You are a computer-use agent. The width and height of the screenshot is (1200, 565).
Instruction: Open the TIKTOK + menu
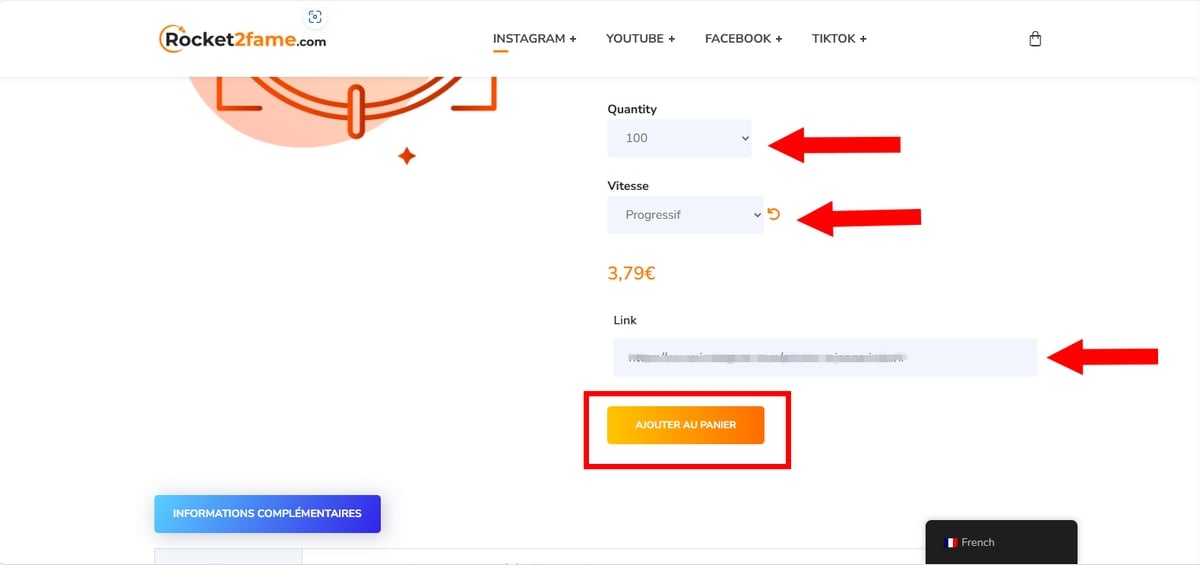coord(839,39)
